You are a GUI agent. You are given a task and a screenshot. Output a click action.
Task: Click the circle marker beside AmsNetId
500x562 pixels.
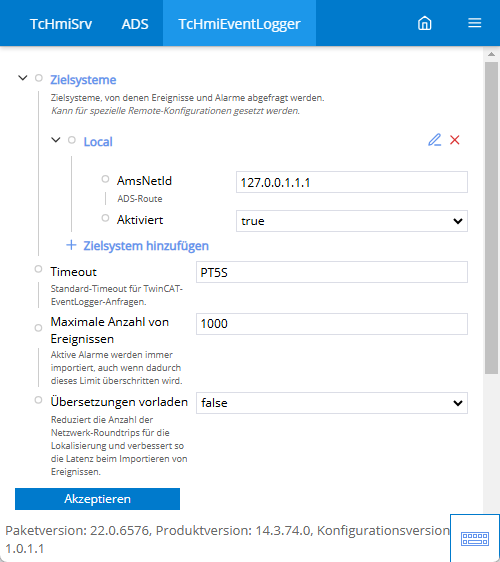click(x=105, y=179)
